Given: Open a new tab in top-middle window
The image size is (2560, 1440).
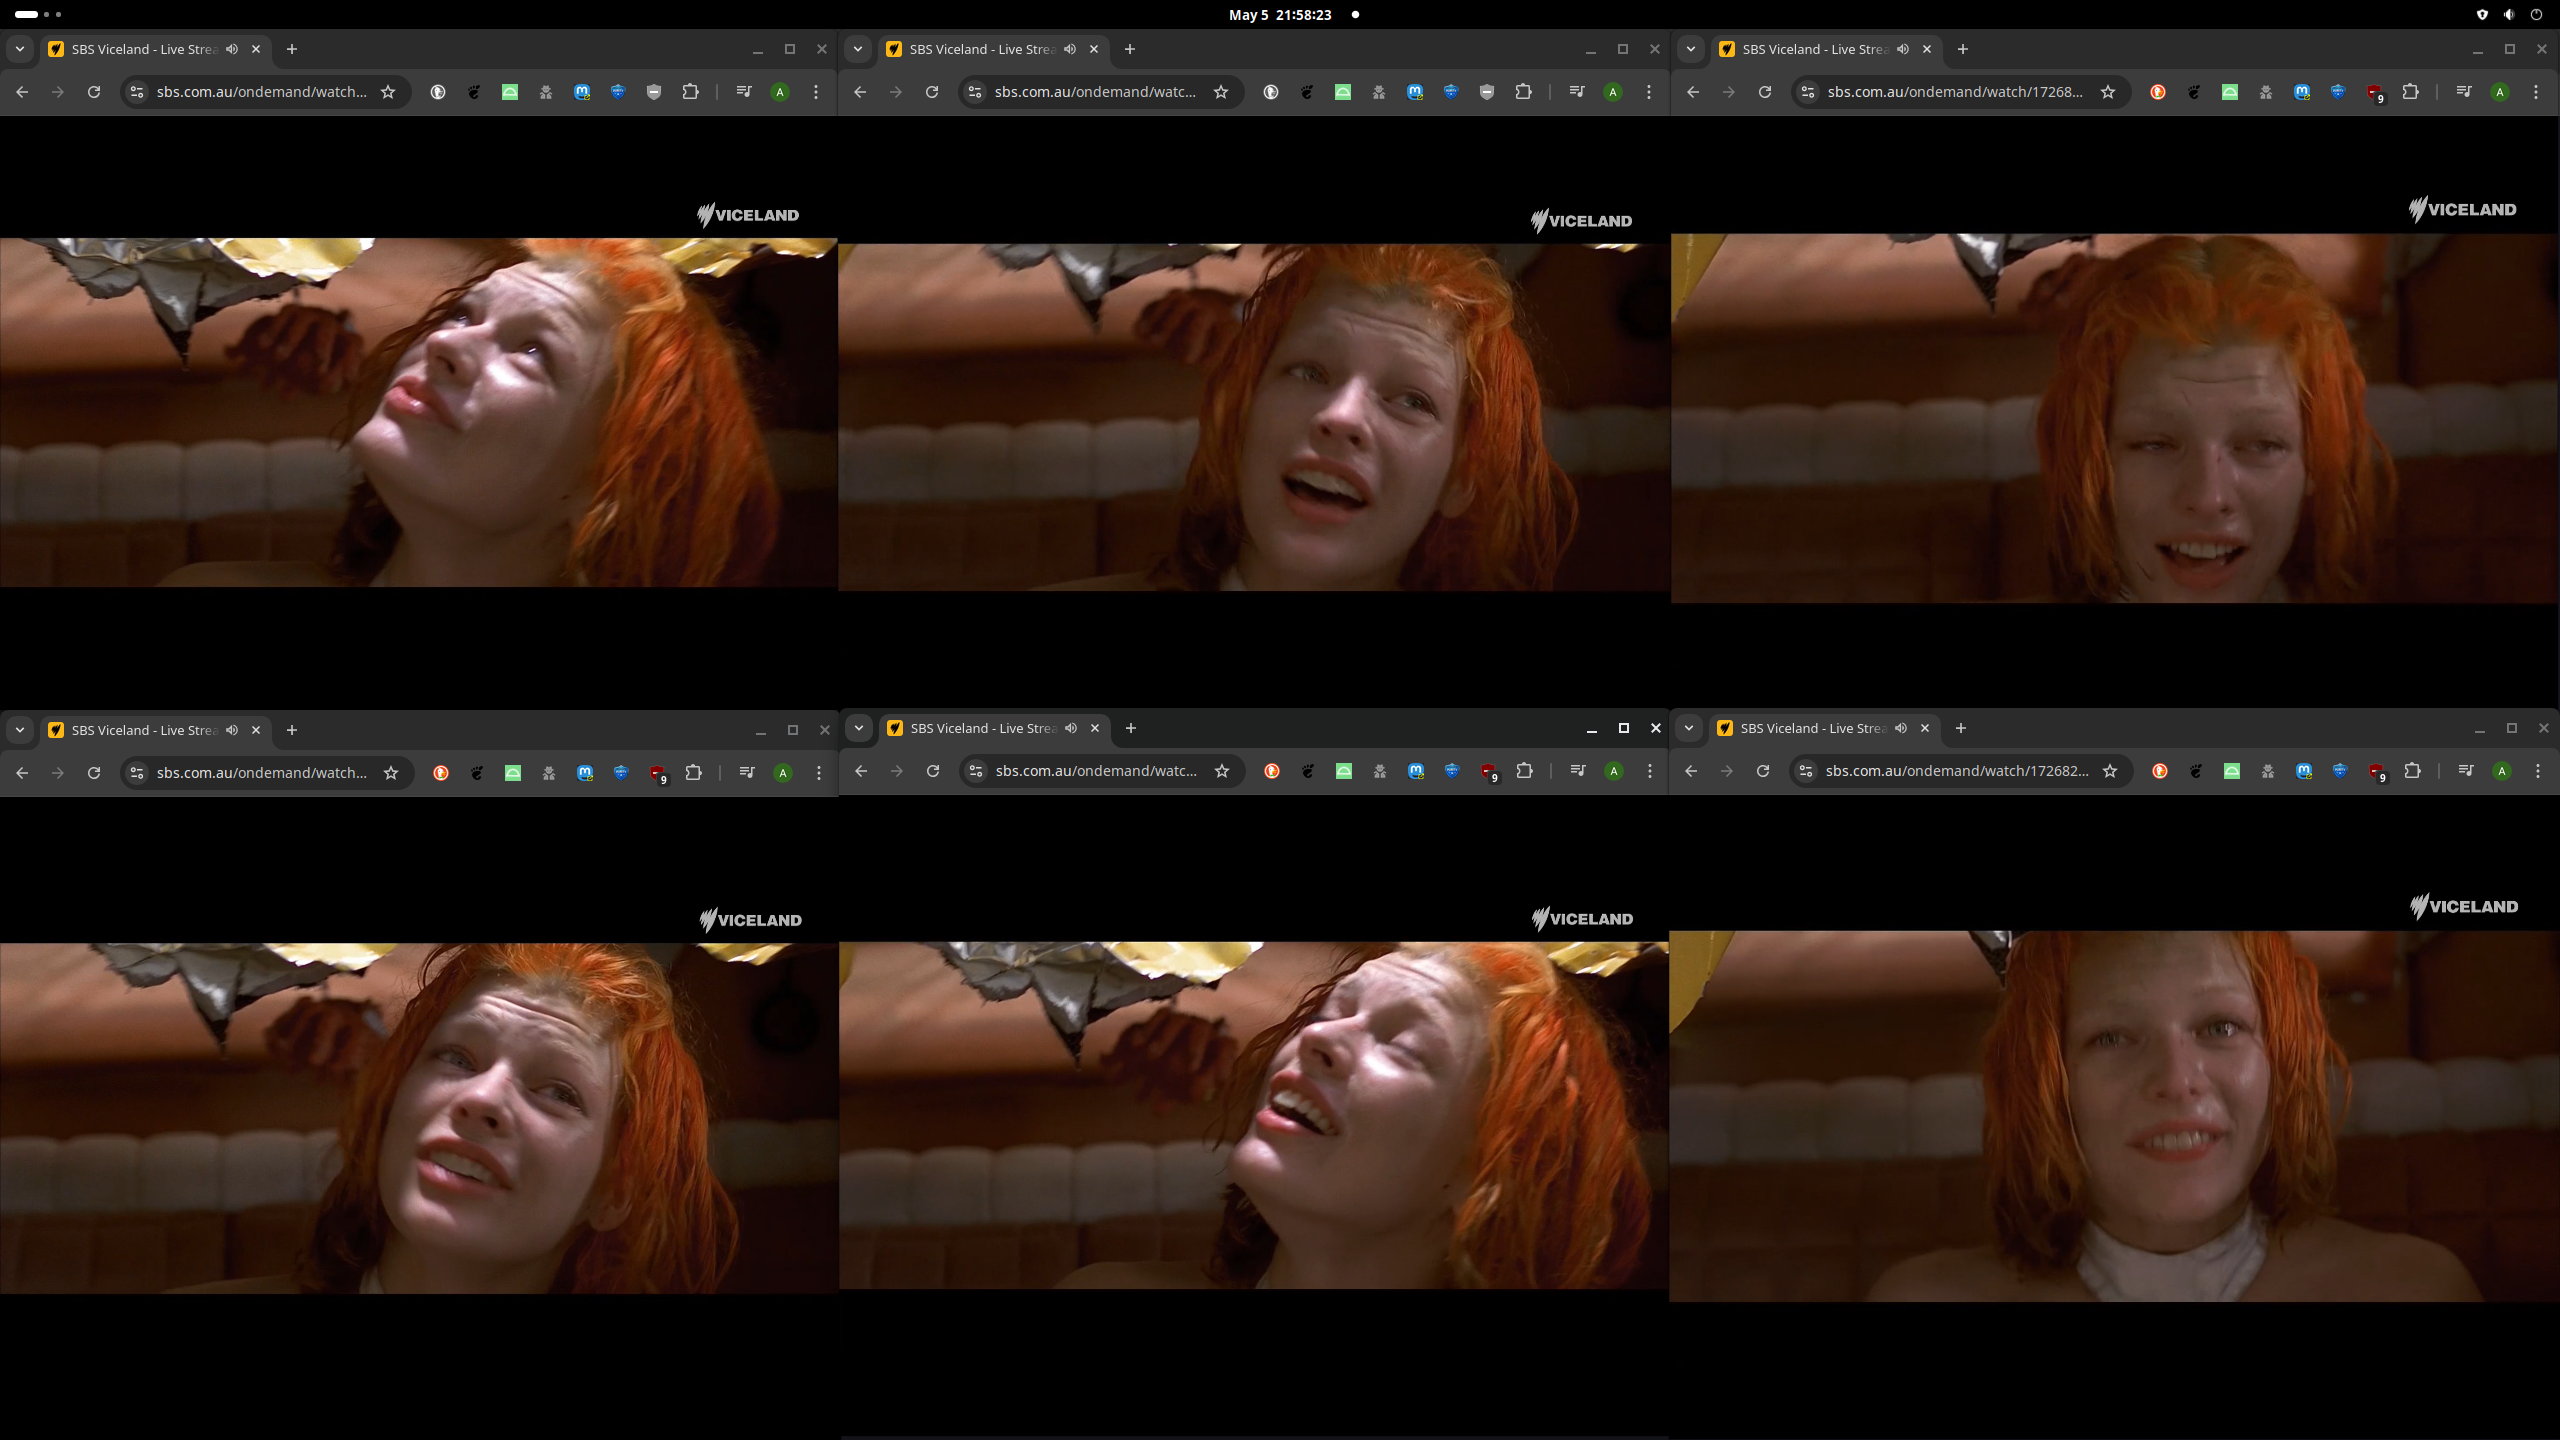Looking at the screenshot, I should click(x=1130, y=49).
